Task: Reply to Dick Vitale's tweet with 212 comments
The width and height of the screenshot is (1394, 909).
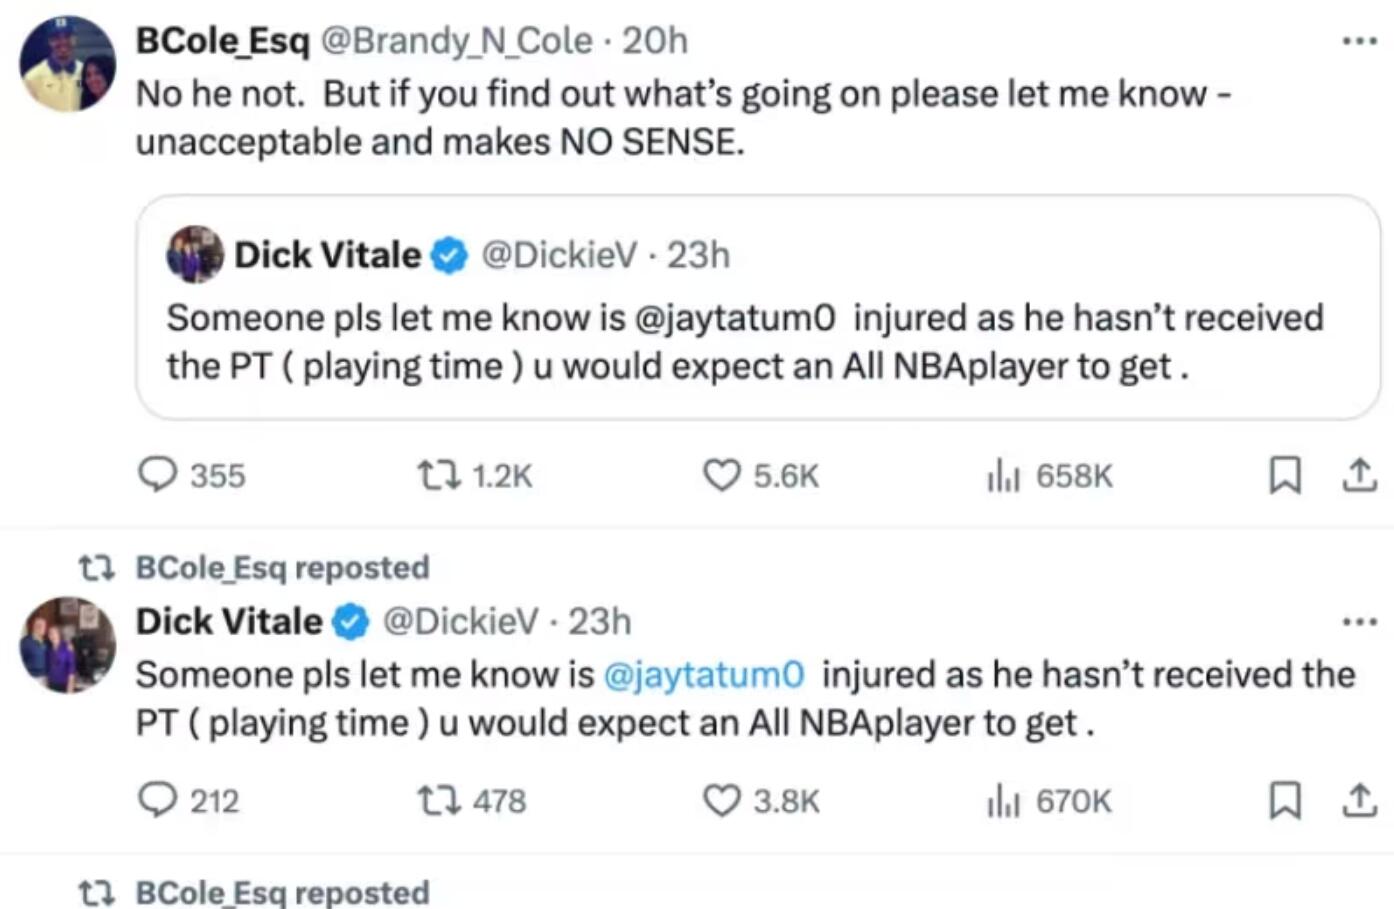Action: [158, 800]
